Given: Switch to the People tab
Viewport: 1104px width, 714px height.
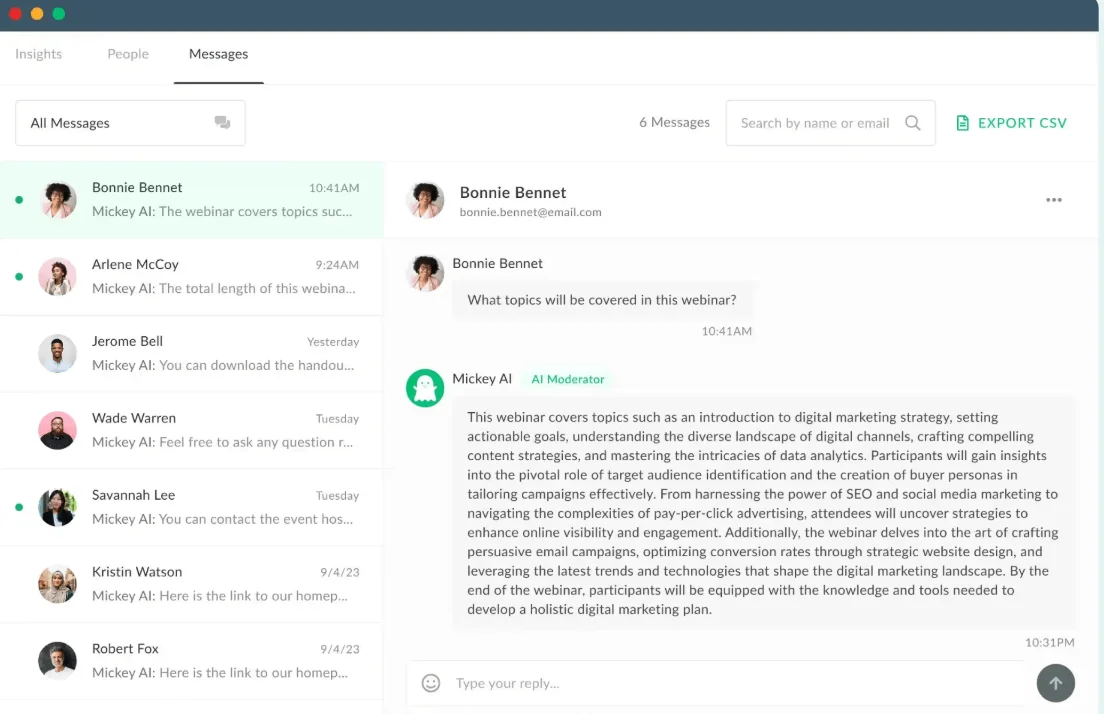Looking at the screenshot, I should (127, 54).
